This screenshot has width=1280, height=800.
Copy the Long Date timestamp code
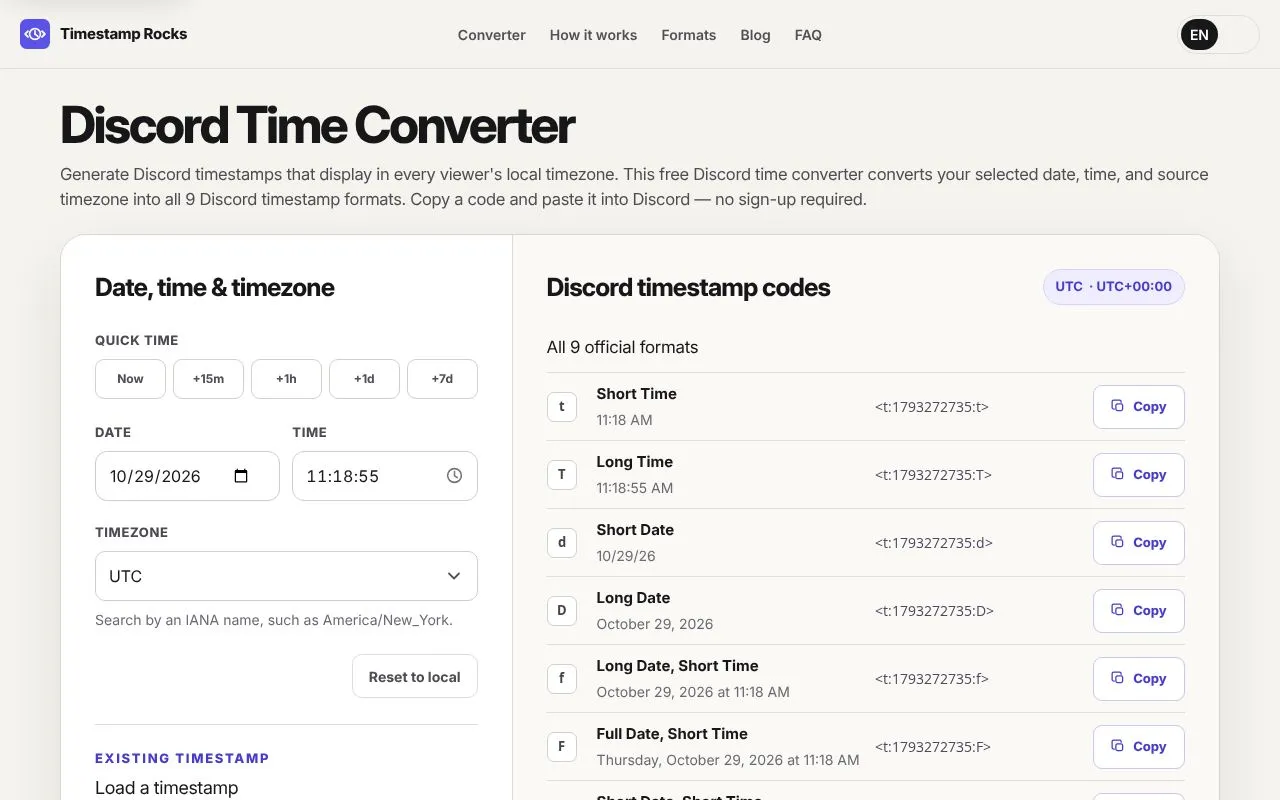click(x=1138, y=611)
